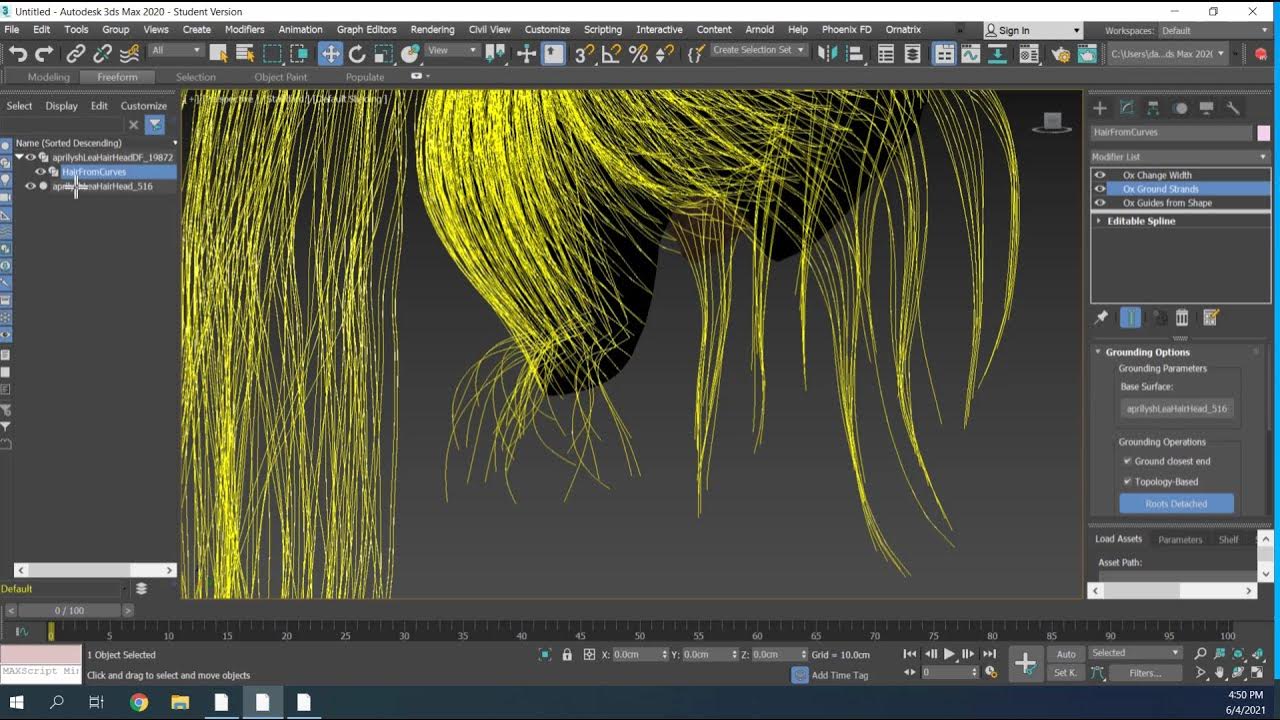Toggle Window/Crossing selection mode
The height and width of the screenshot is (720, 1280).
click(x=299, y=54)
